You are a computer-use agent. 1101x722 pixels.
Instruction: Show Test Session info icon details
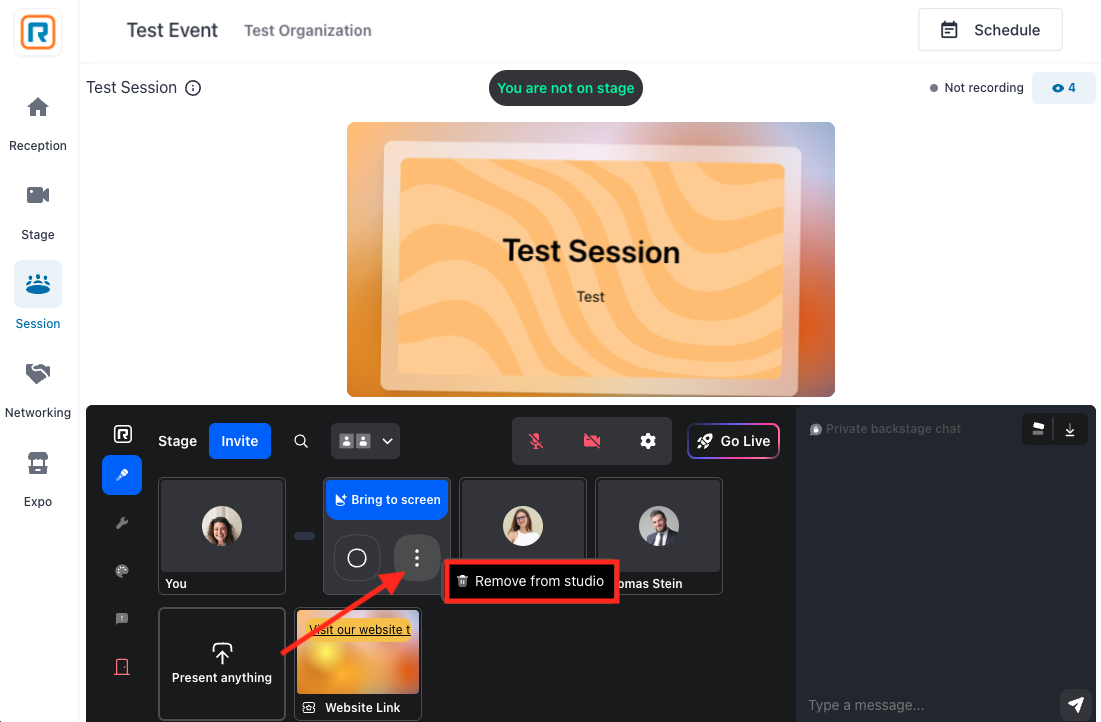point(193,88)
